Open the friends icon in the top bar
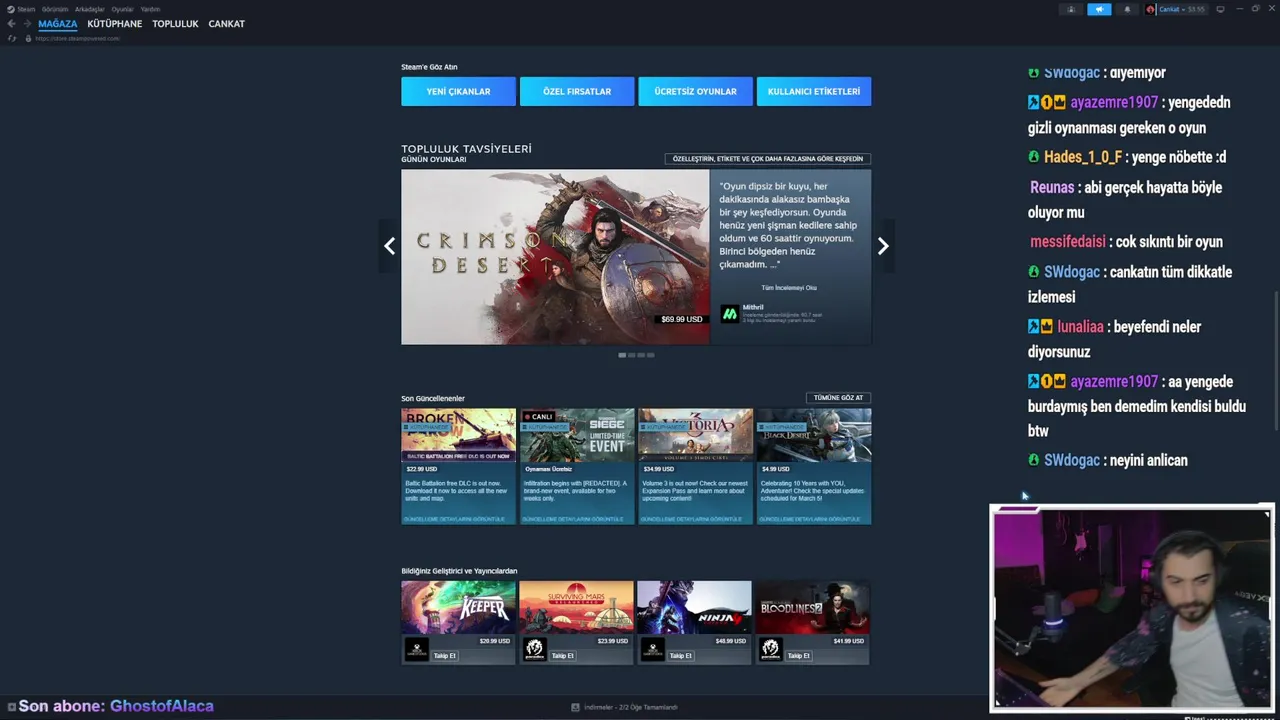This screenshot has width=1280, height=720. pos(1071,9)
